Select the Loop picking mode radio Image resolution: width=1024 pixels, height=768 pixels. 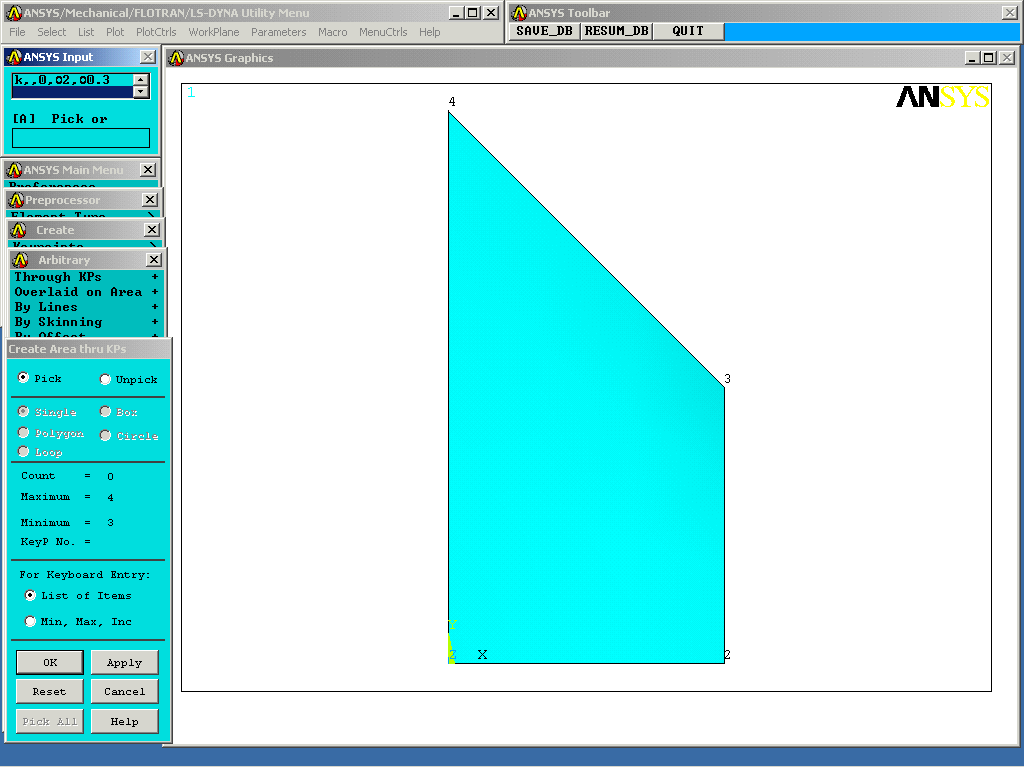24,451
